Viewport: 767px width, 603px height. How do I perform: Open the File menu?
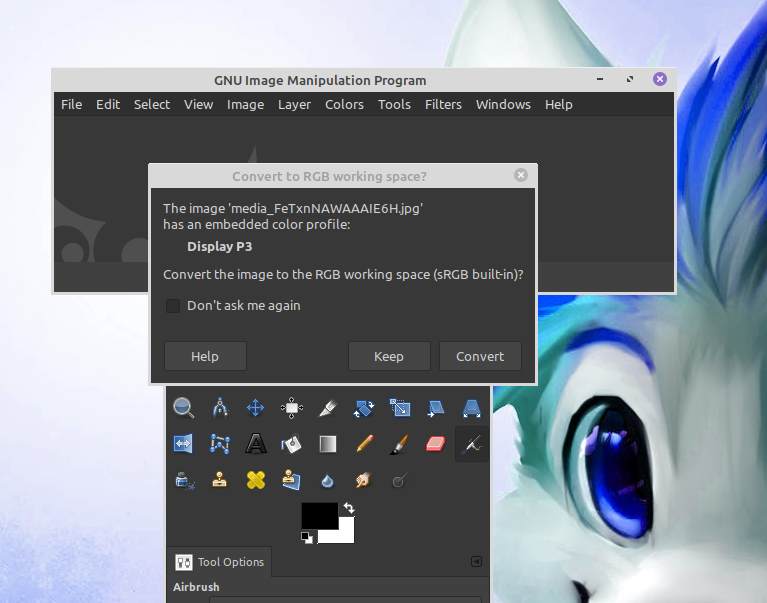click(x=71, y=104)
